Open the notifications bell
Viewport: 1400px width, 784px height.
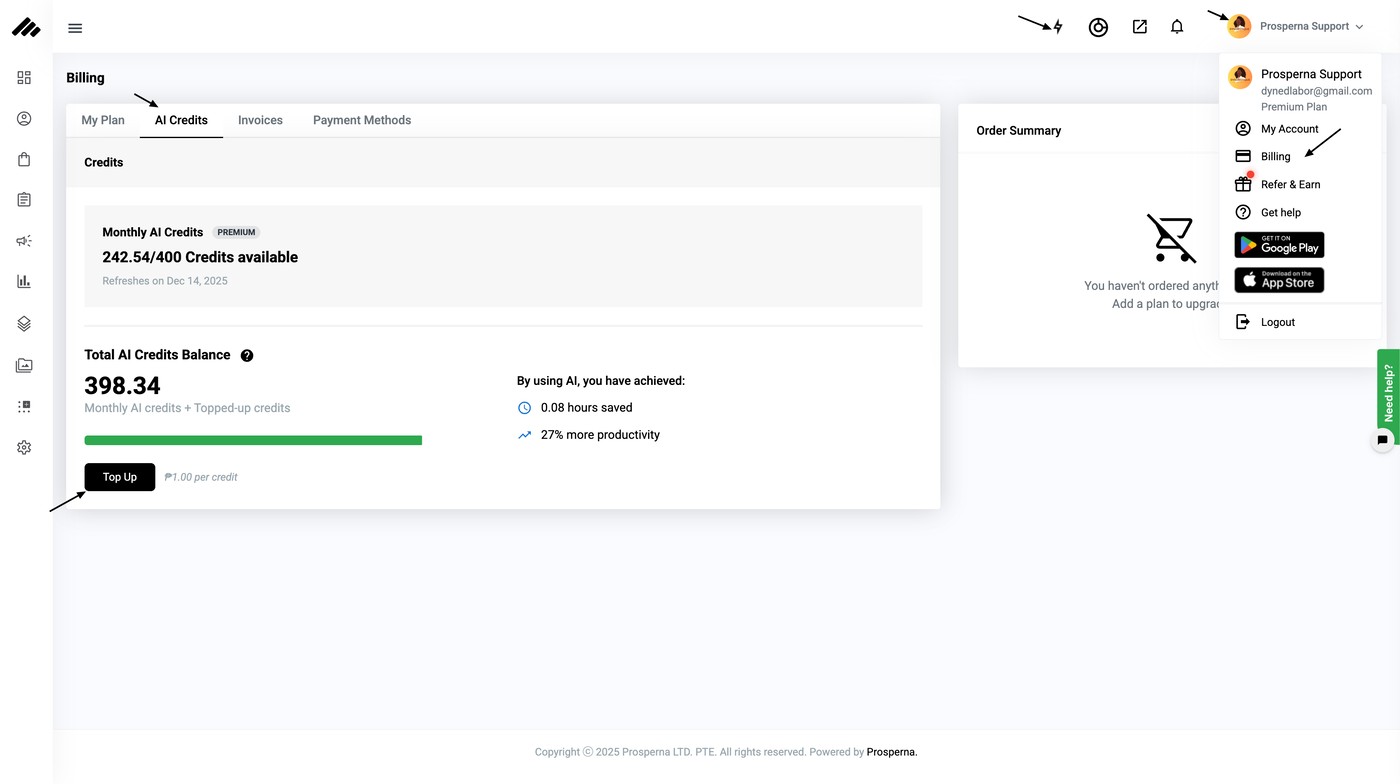tap(1177, 27)
